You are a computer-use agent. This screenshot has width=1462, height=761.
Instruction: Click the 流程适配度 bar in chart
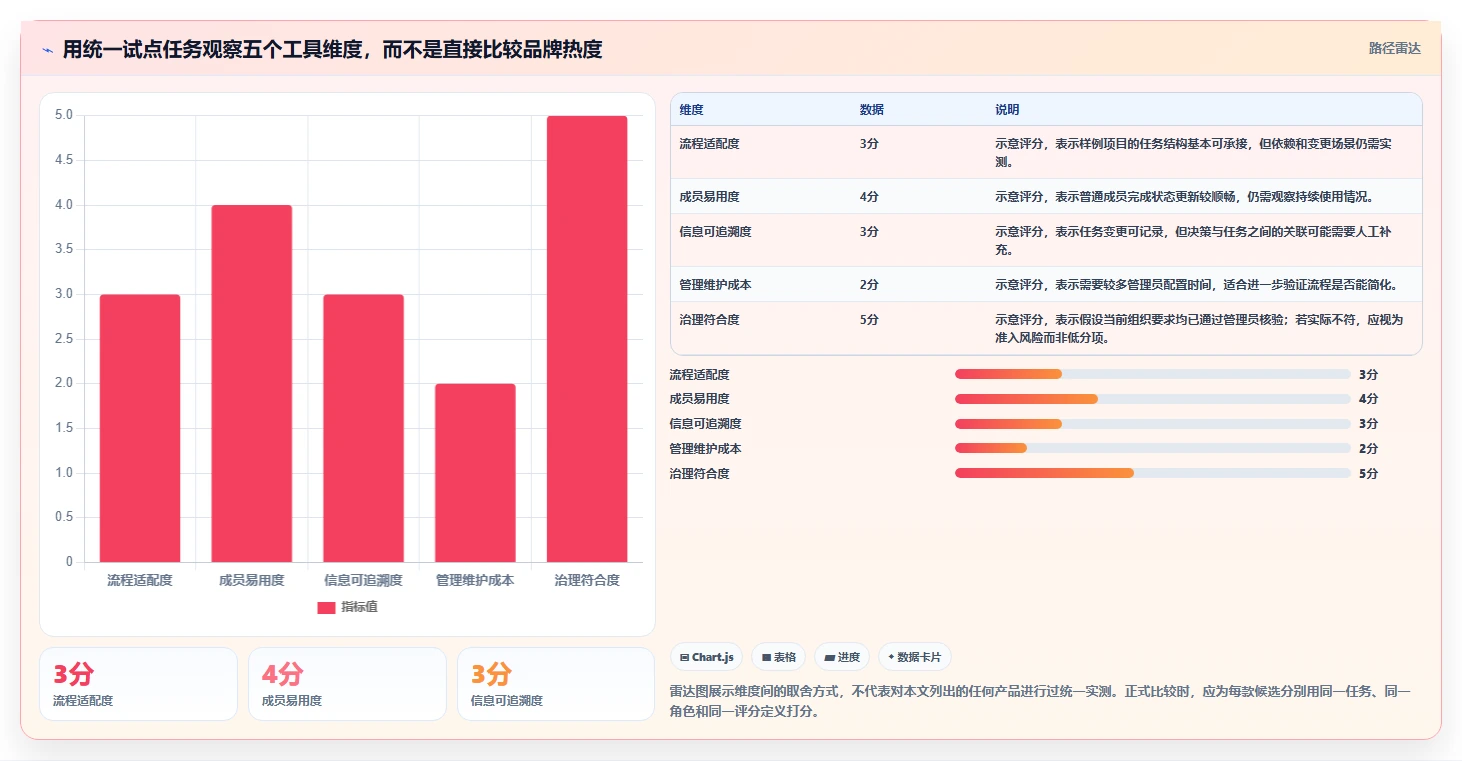(x=140, y=428)
